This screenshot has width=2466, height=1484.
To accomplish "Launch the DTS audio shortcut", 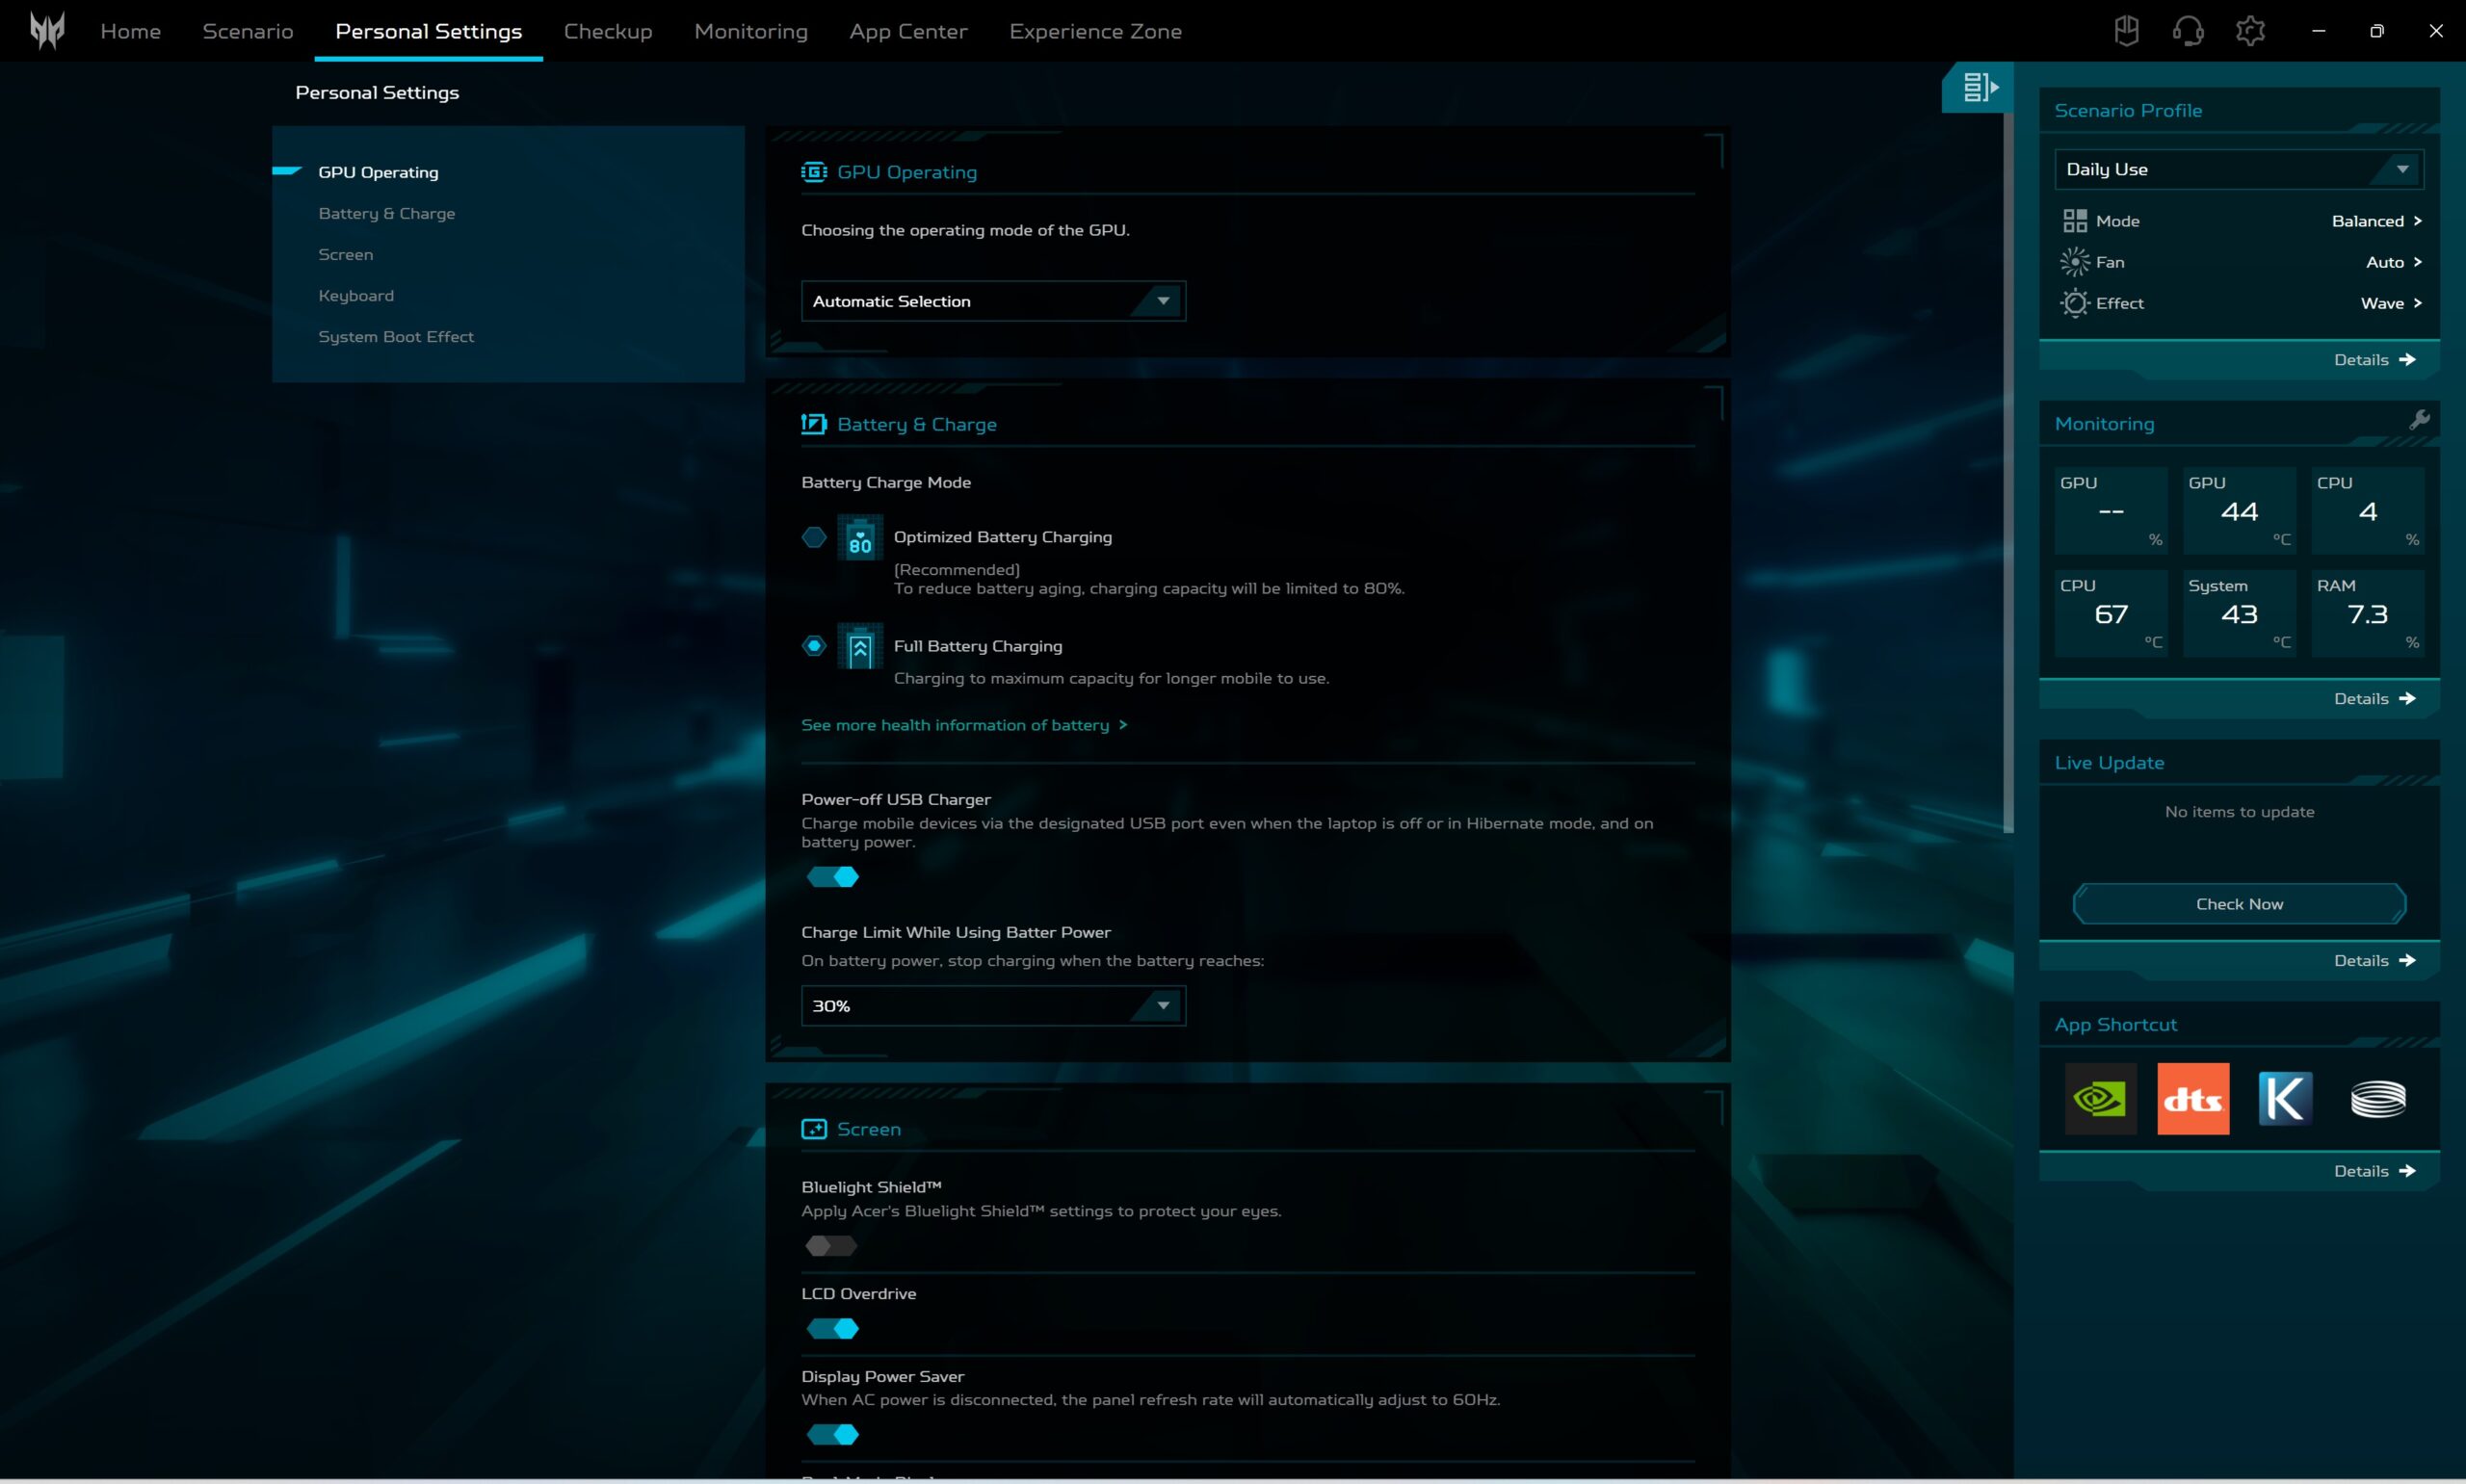I will [2192, 1098].
